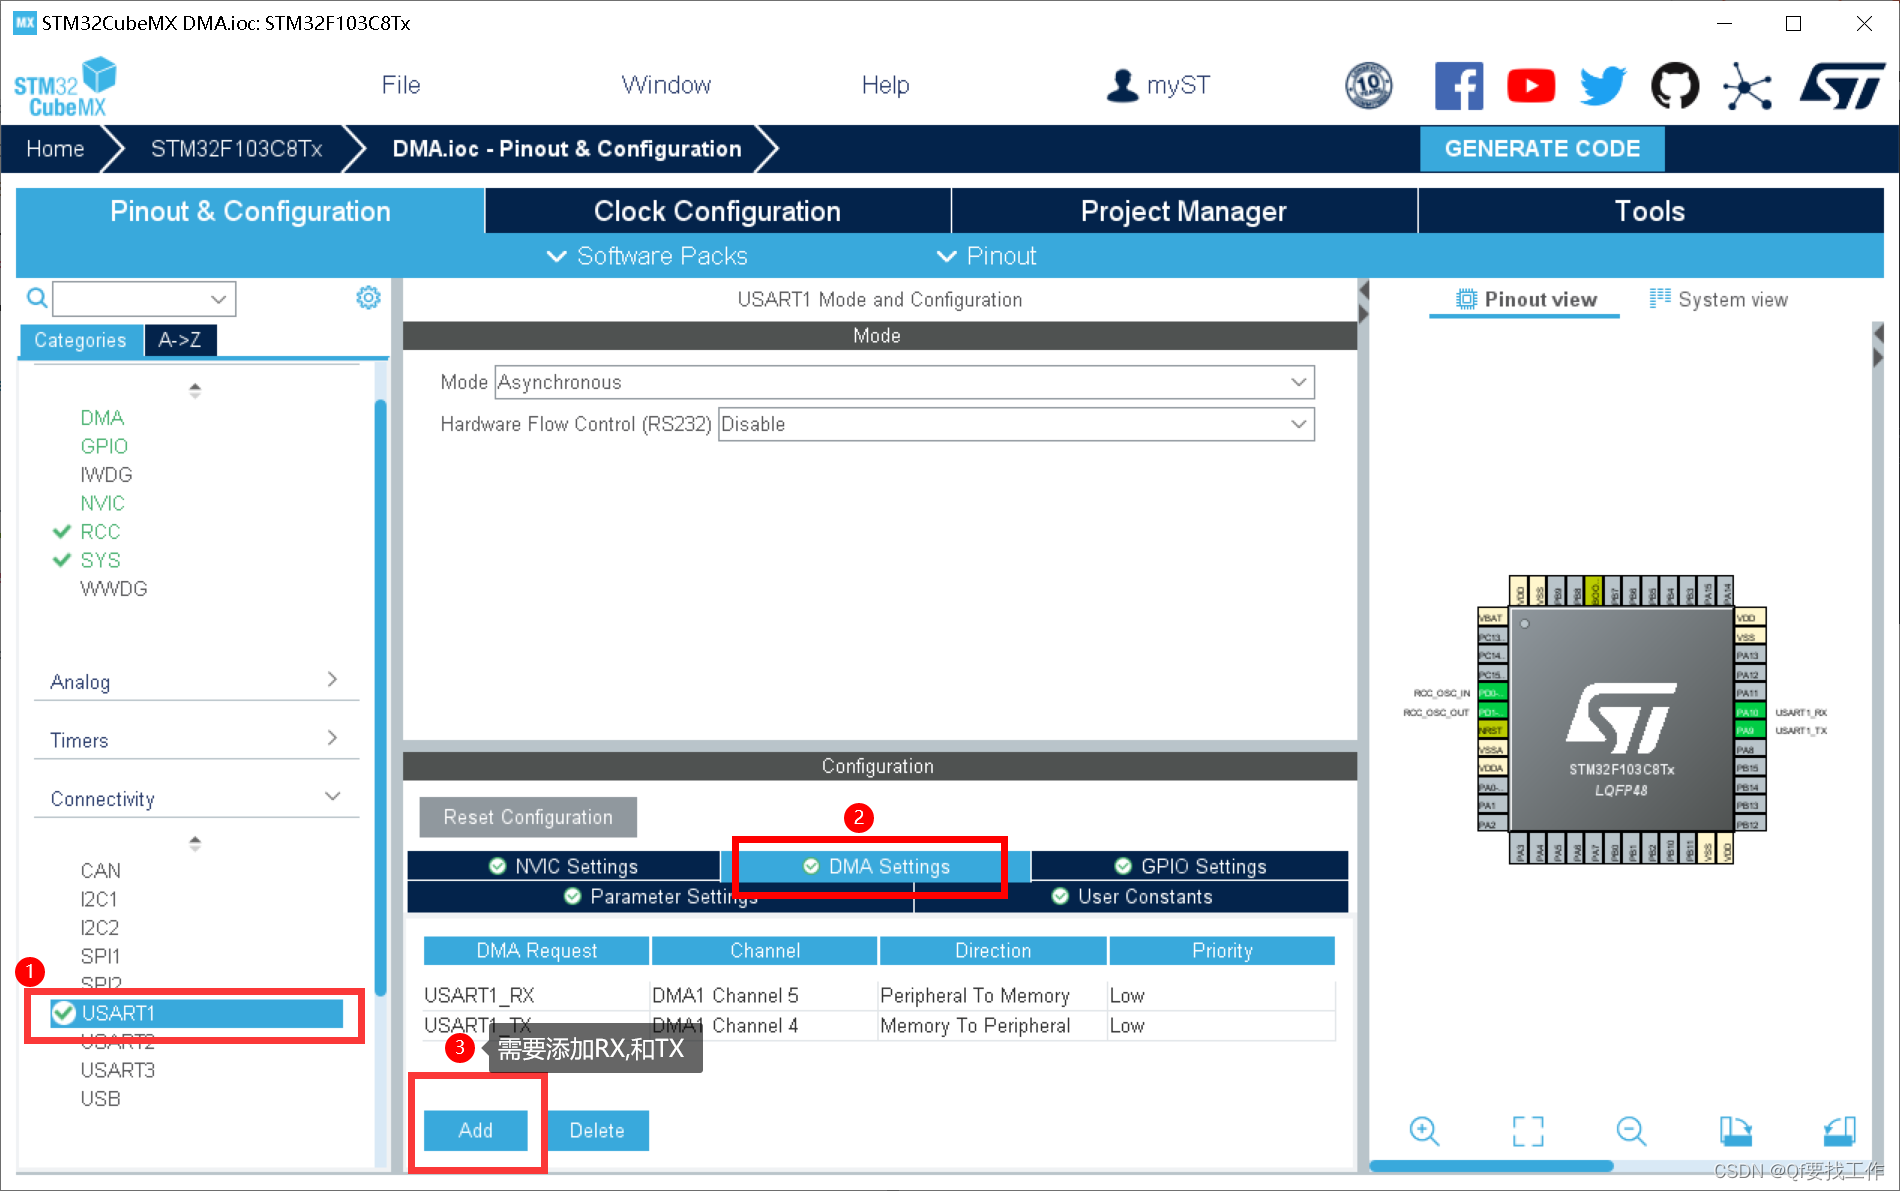Click the horizontal scrollbar under pinout view
1900x1191 pixels.
[1491, 1166]
